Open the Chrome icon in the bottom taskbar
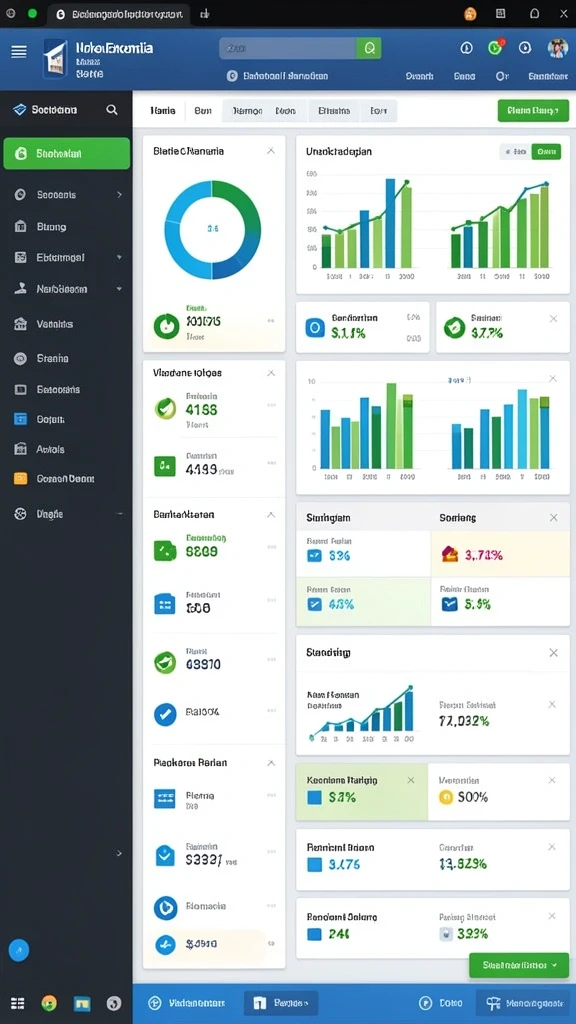Screen dimensions: 576x1024 [x=49, y=1003]
